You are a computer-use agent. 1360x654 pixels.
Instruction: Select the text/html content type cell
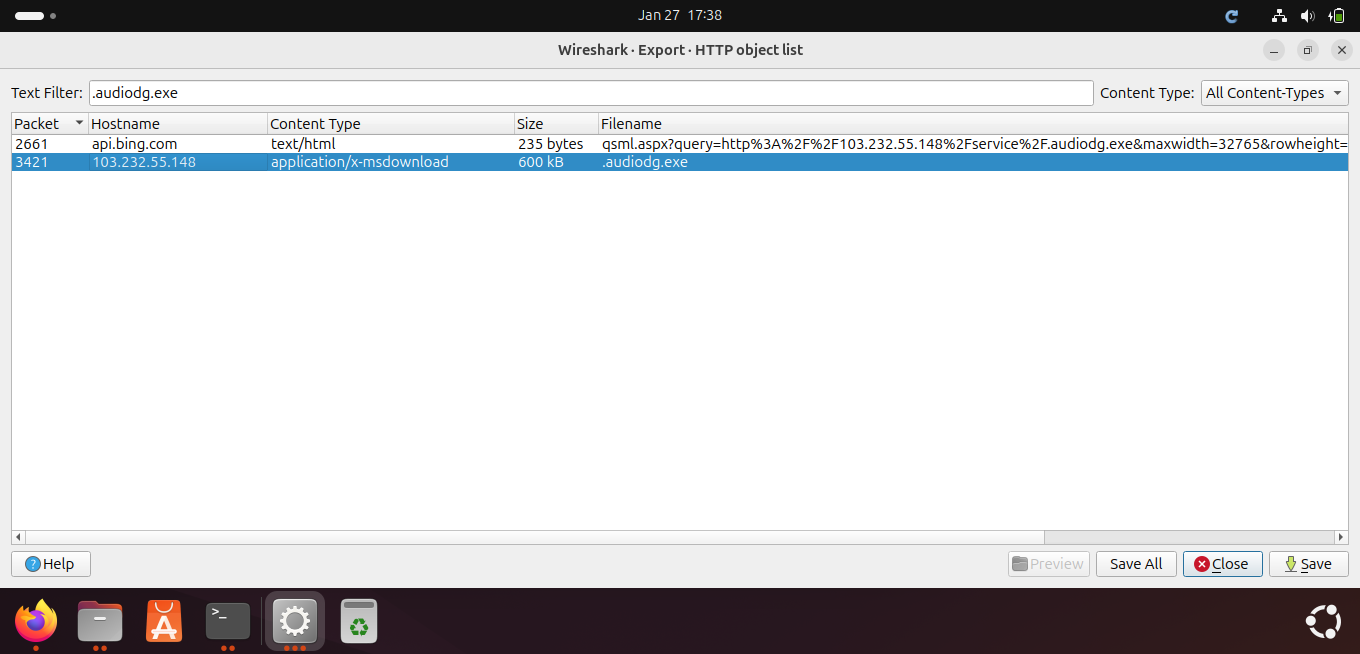(x=390, y=144)
